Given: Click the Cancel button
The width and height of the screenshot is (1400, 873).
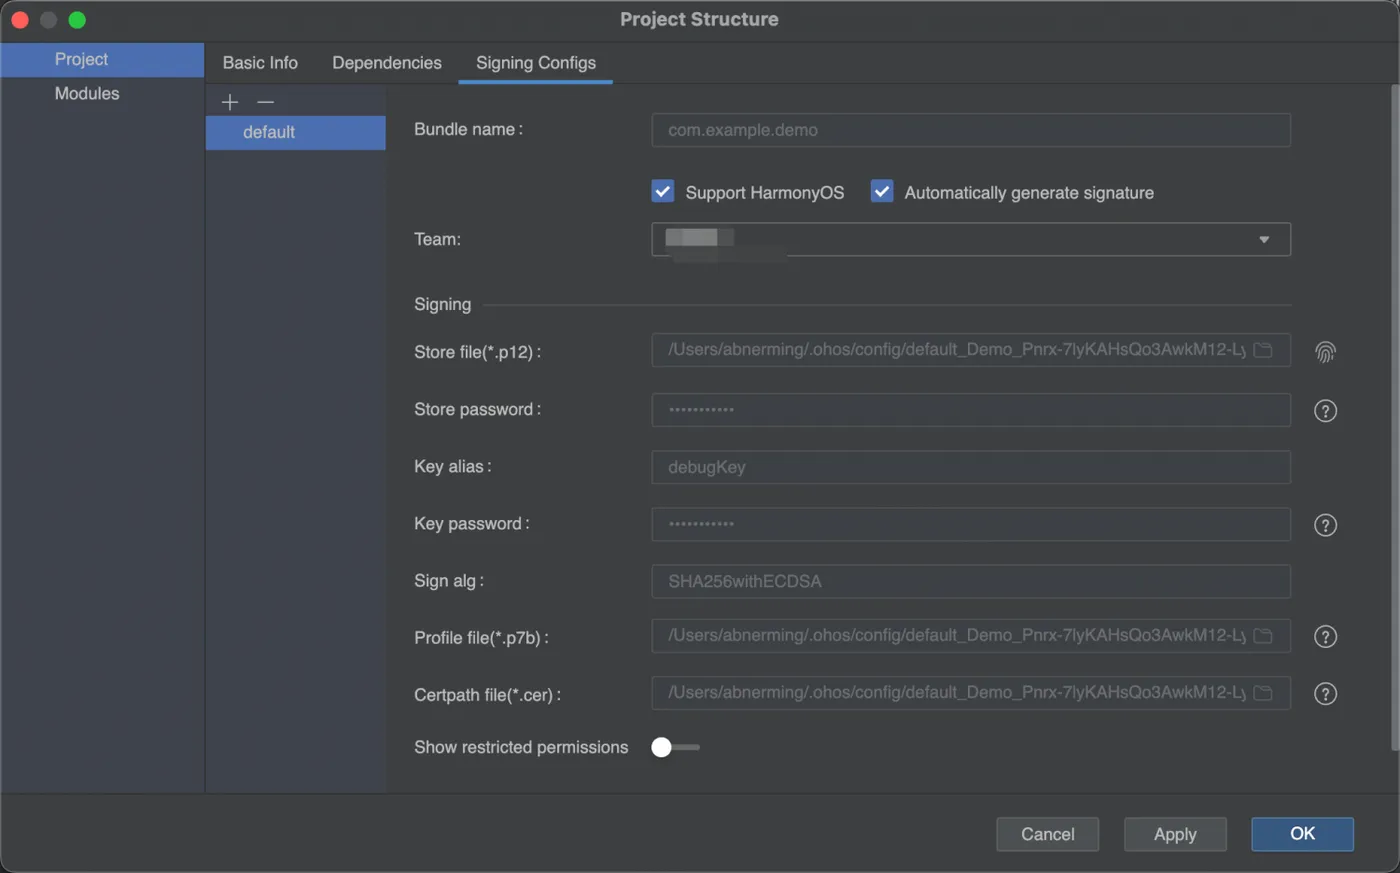Looking at the screenshot, I should (x=1047, y=834).
